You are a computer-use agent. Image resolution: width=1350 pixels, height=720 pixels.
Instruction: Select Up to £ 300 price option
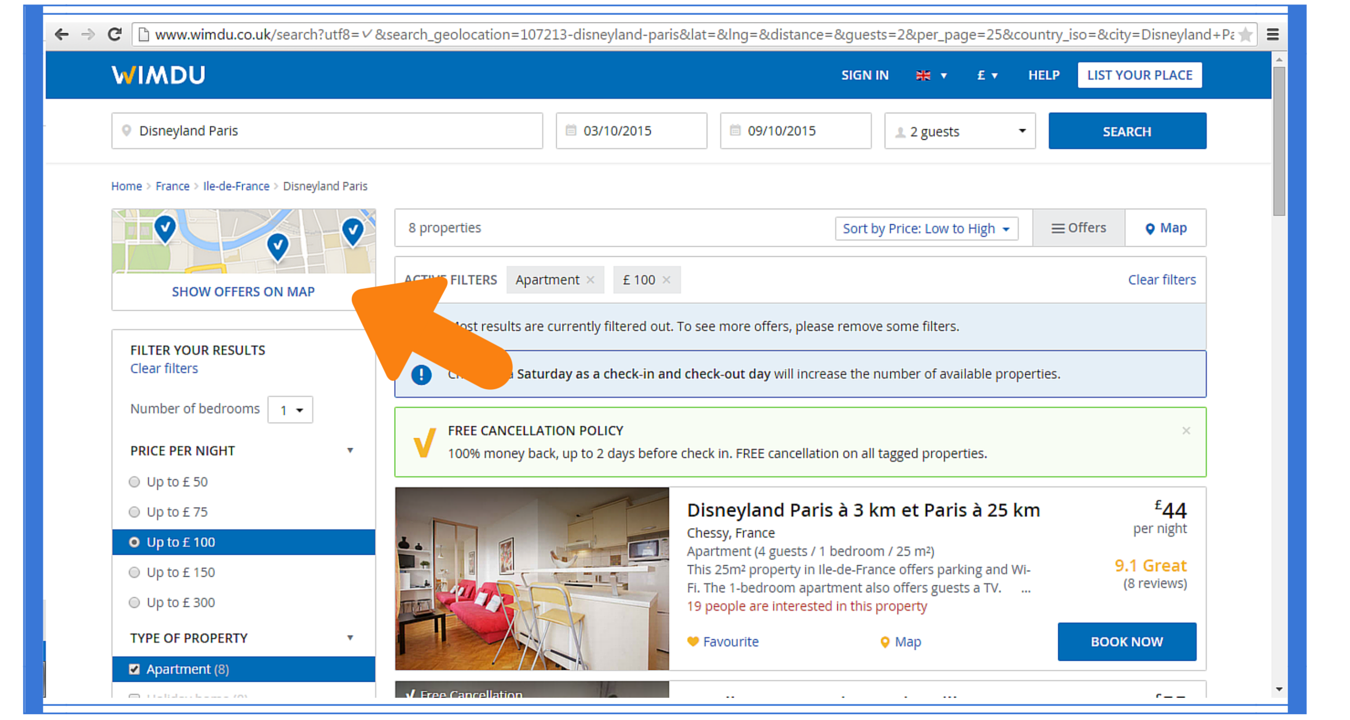(x=134, y=602)
